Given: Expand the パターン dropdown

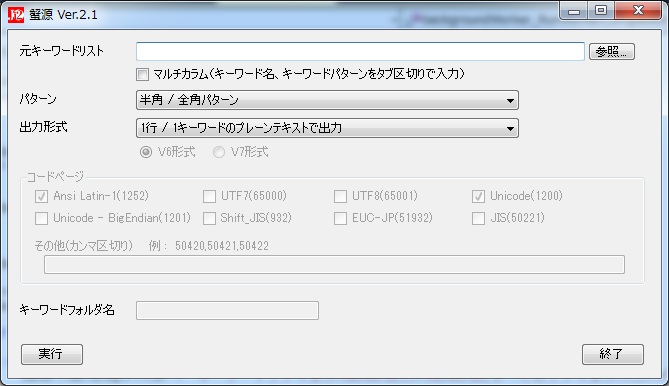Looking at the screenshot, I should pyautogui.click(x=327, y=100).
